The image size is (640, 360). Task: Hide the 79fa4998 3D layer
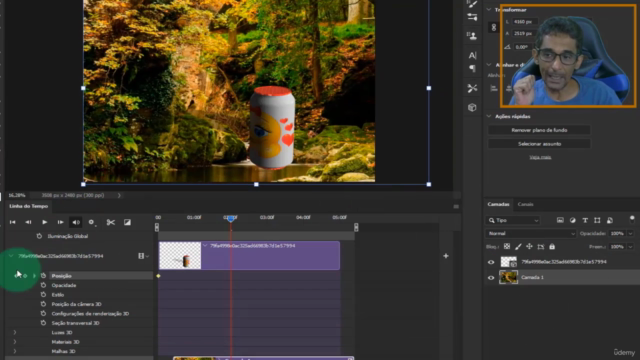click(x=491, y=262)
